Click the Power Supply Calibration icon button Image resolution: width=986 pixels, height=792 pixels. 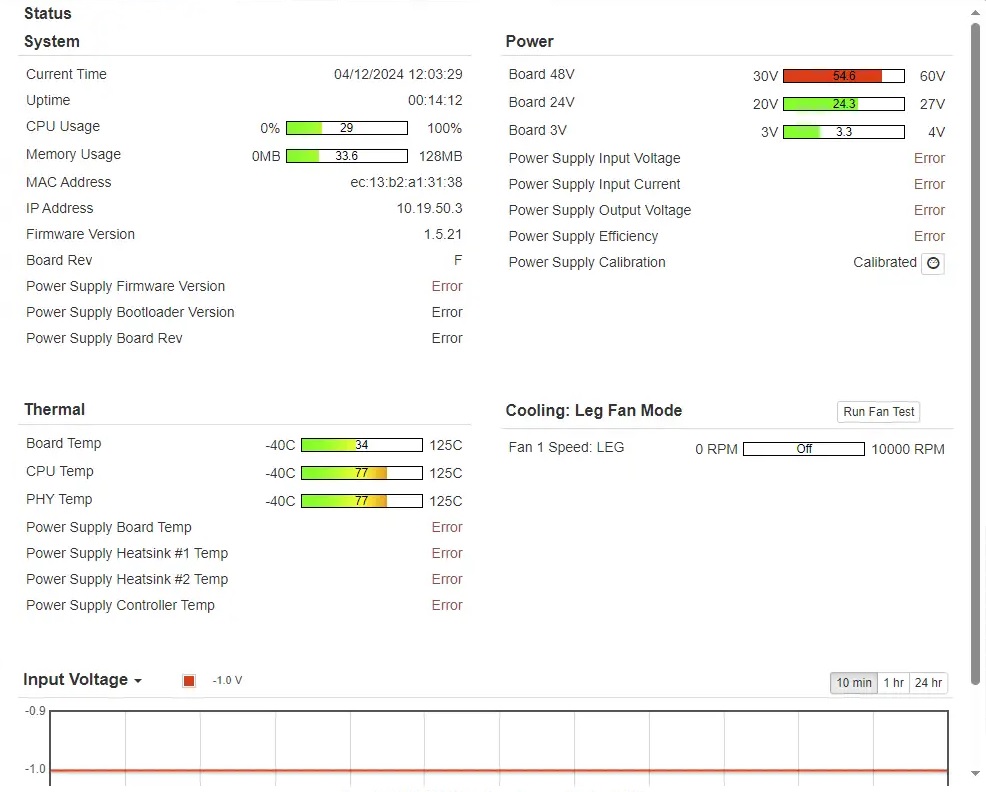coord(932,263)
